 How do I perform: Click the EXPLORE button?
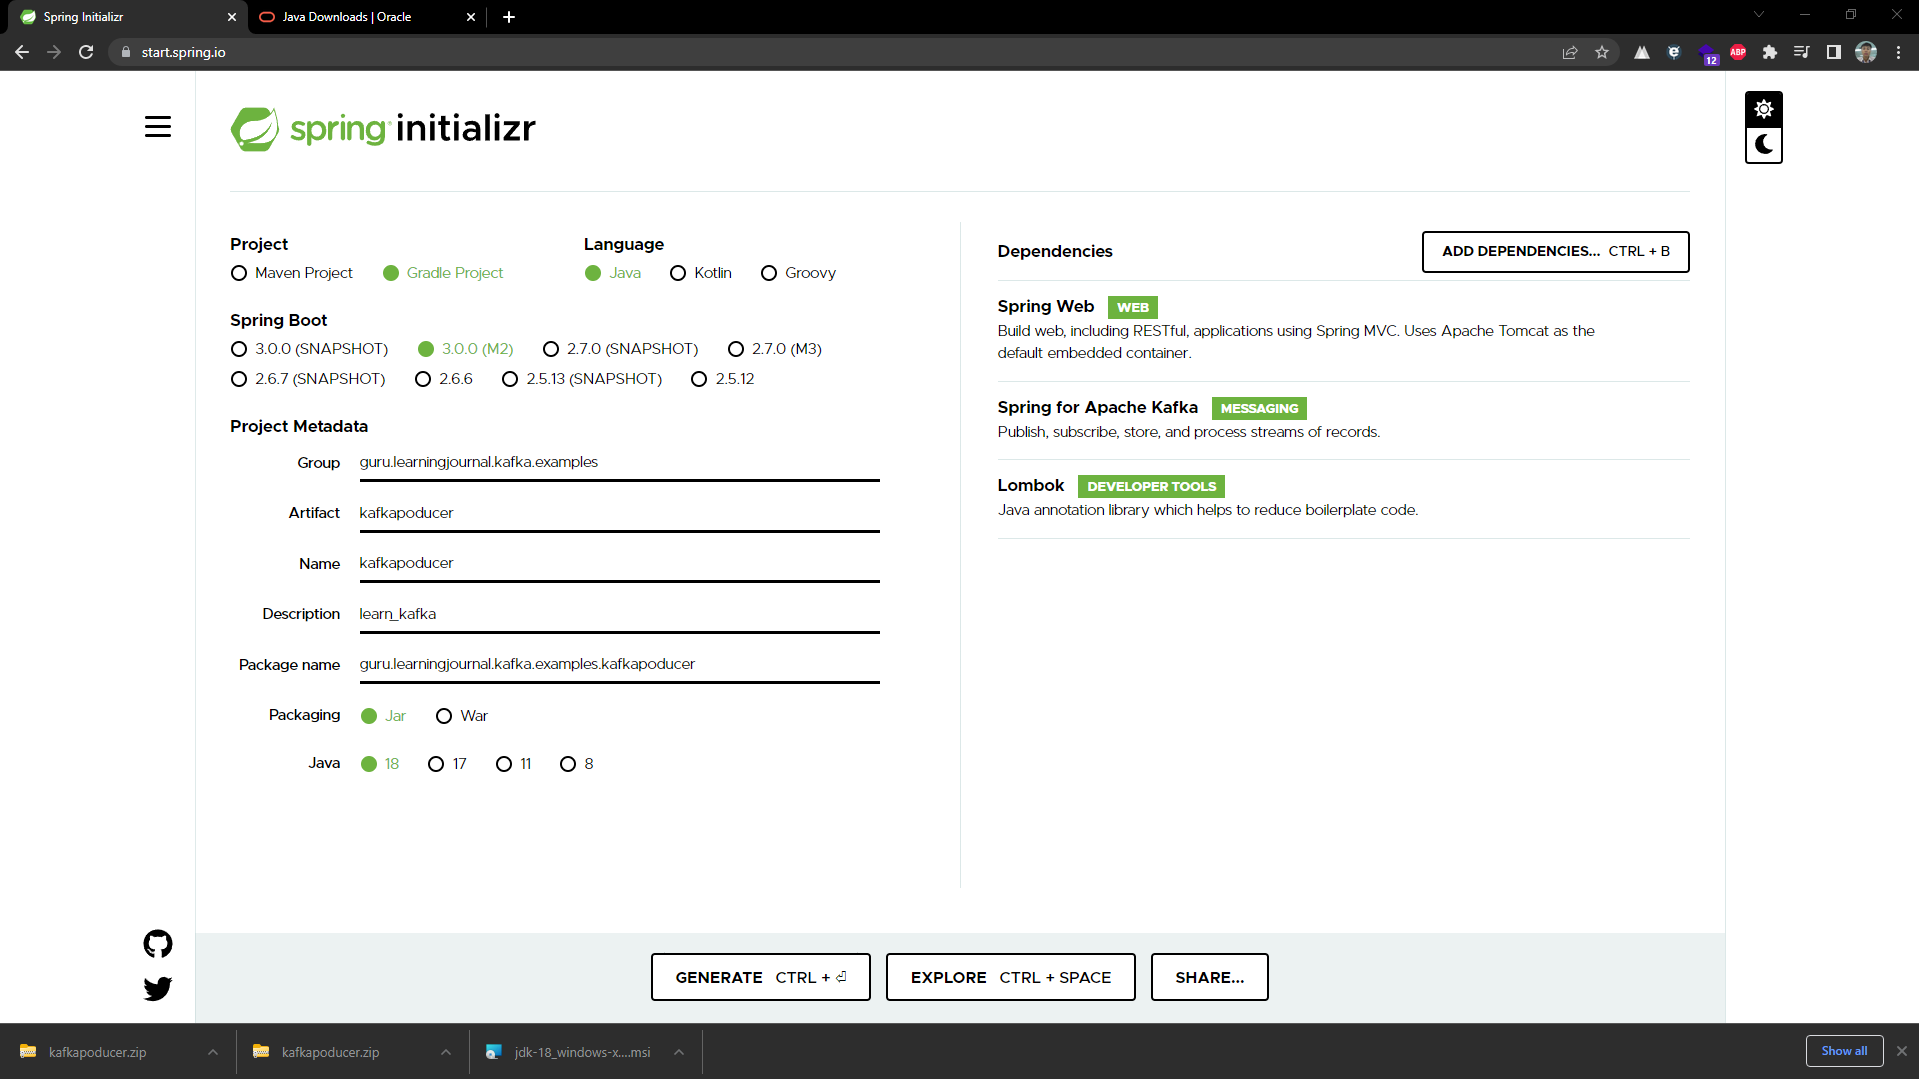point(1010,977)
